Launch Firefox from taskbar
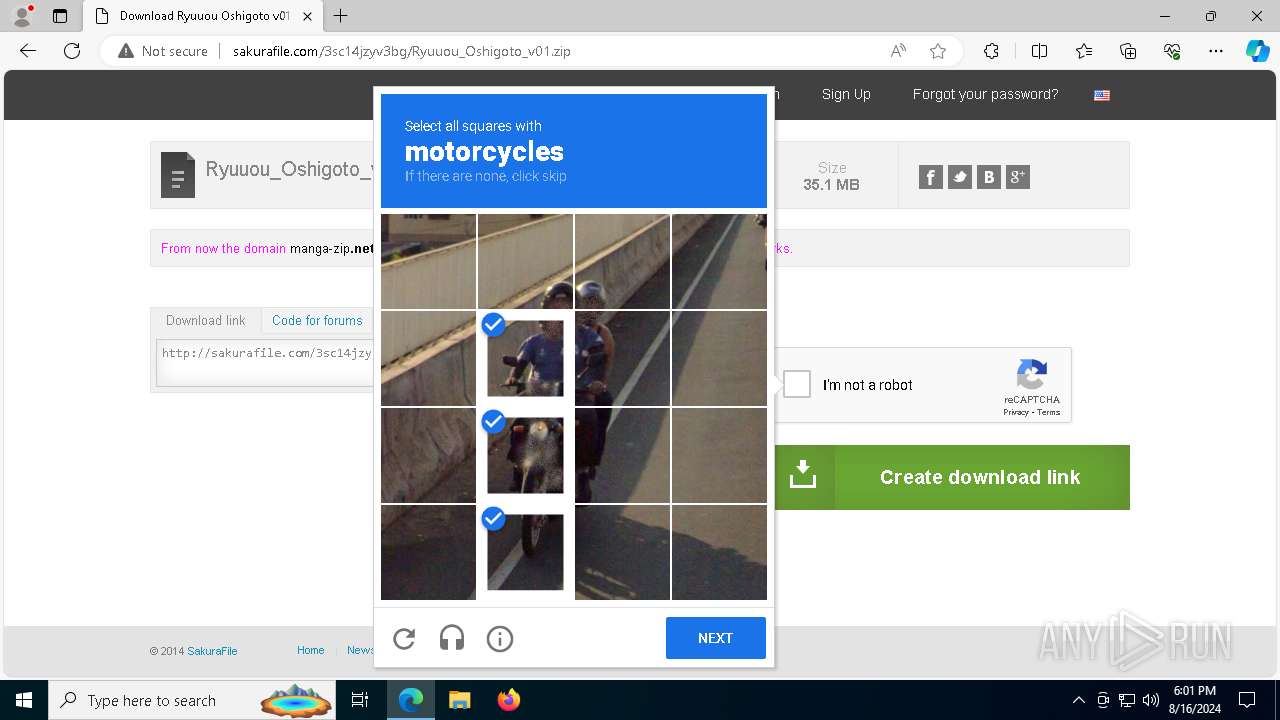The width and height of the screenshot is (1280, 720). (508, 700)
